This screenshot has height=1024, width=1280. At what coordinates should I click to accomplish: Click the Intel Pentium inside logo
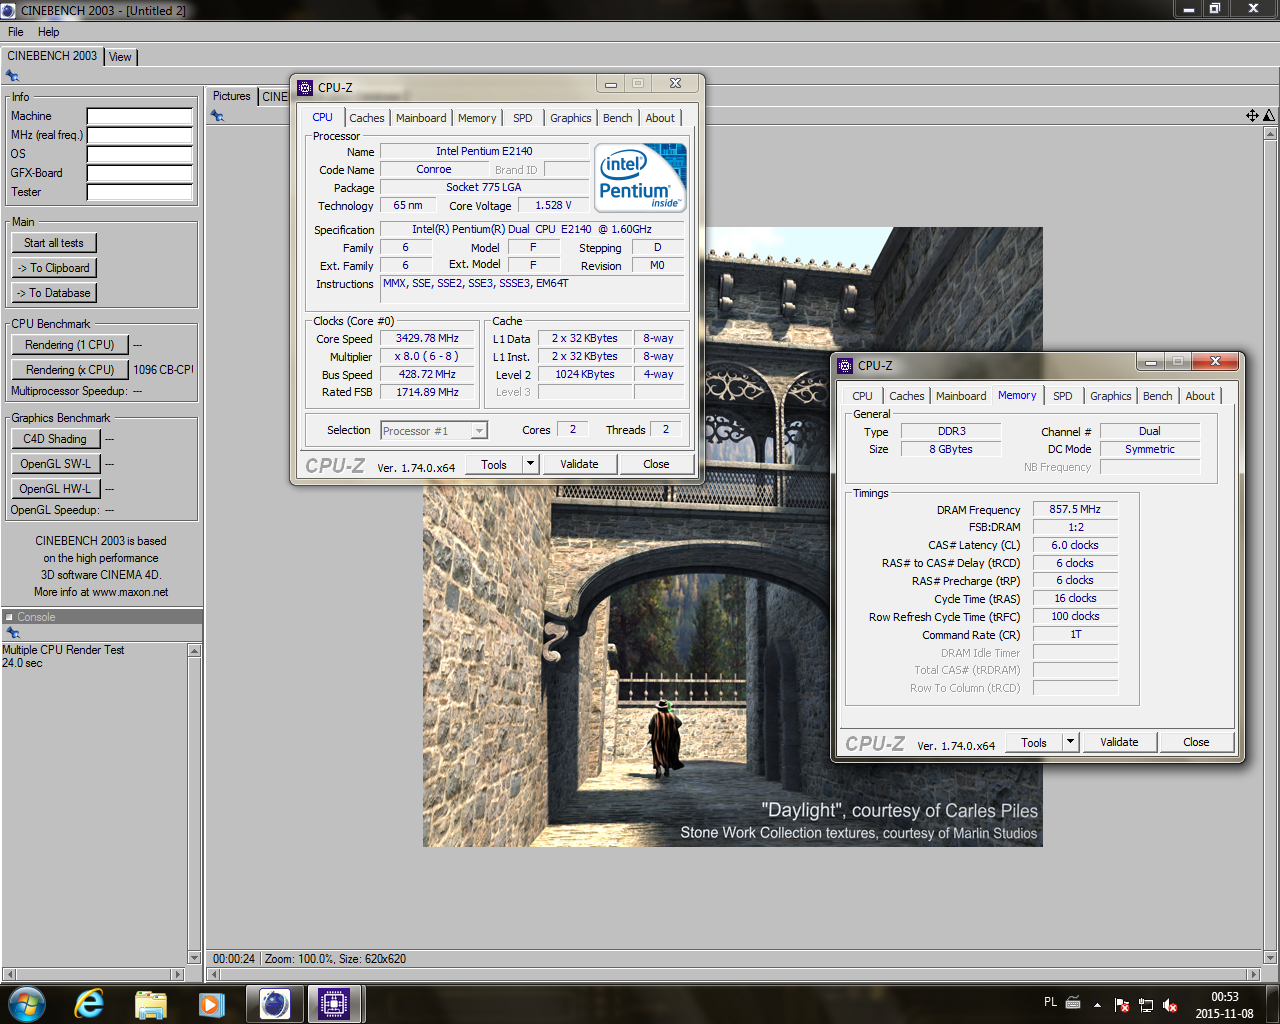point(640,178)
